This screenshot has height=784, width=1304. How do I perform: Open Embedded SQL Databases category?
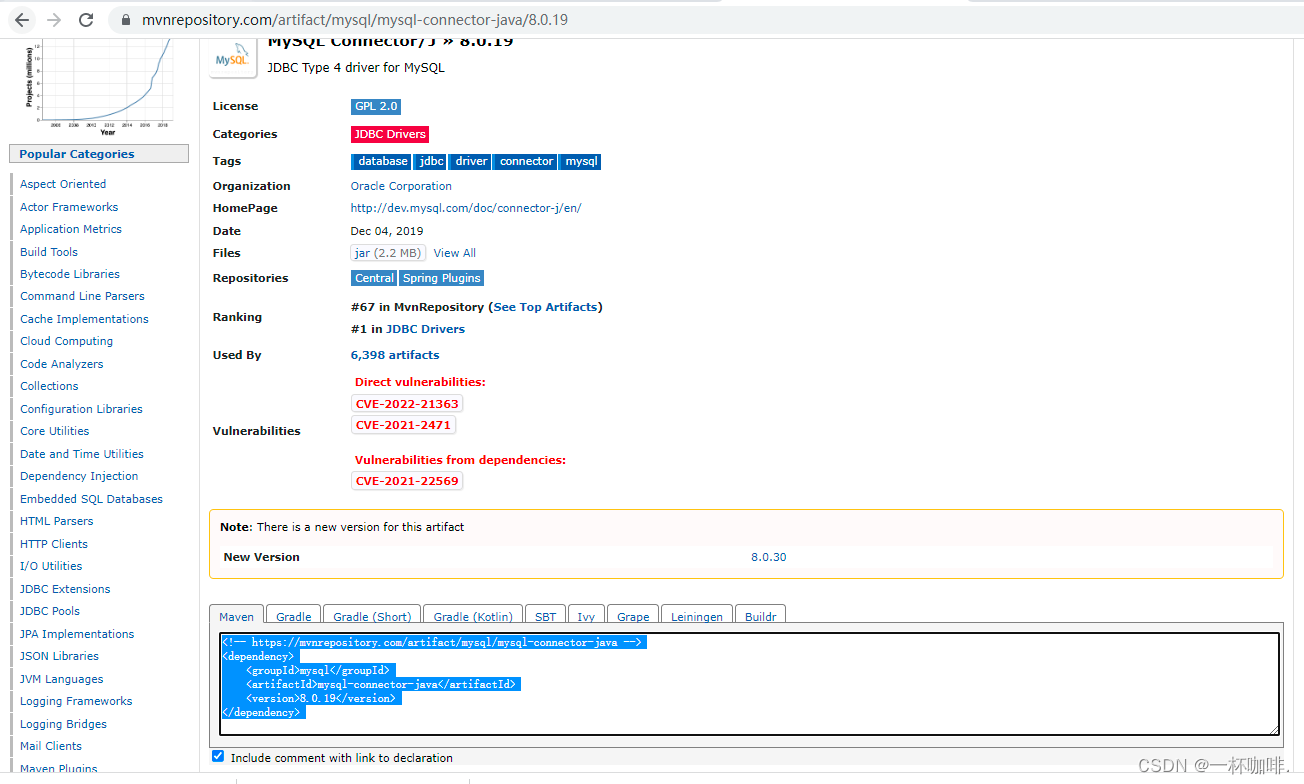pyautogui.click(x=91, y=499)
